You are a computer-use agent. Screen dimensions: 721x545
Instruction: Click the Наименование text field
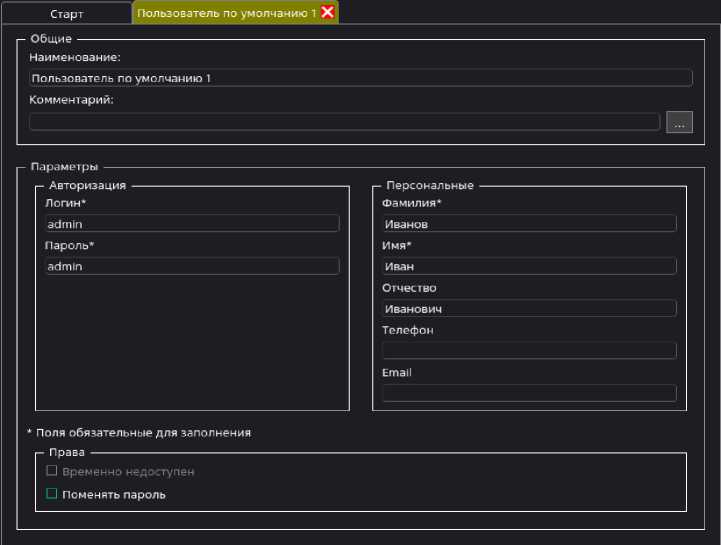tap(360, 78)
